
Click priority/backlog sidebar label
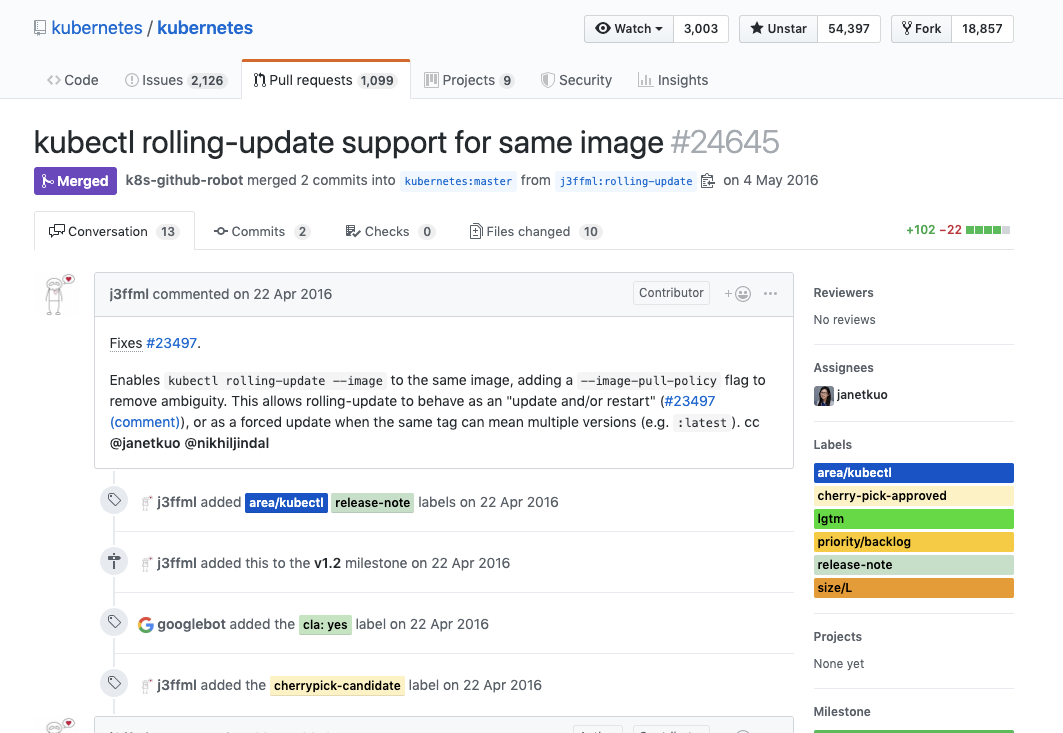click(x=913, y=542)
